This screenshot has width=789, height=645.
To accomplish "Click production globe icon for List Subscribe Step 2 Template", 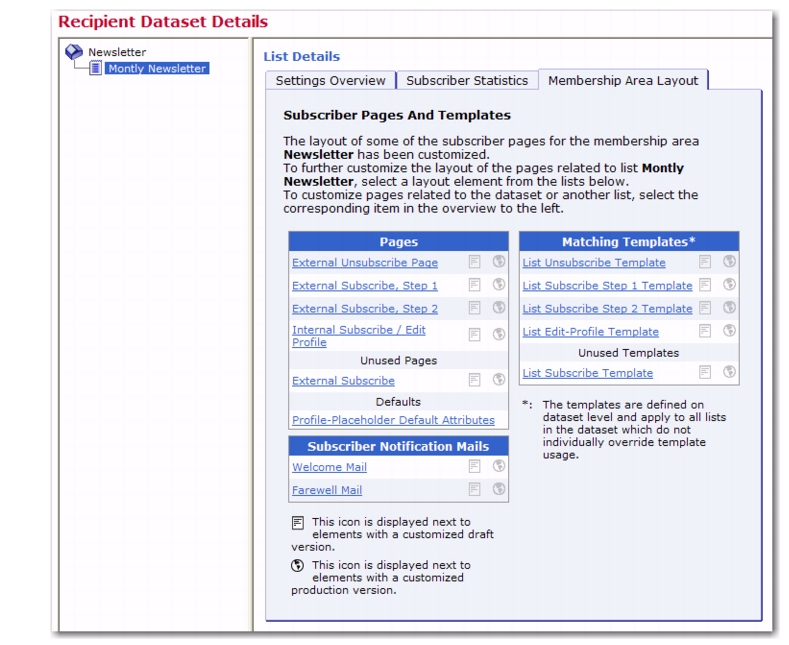I will [x=729, y=307].
